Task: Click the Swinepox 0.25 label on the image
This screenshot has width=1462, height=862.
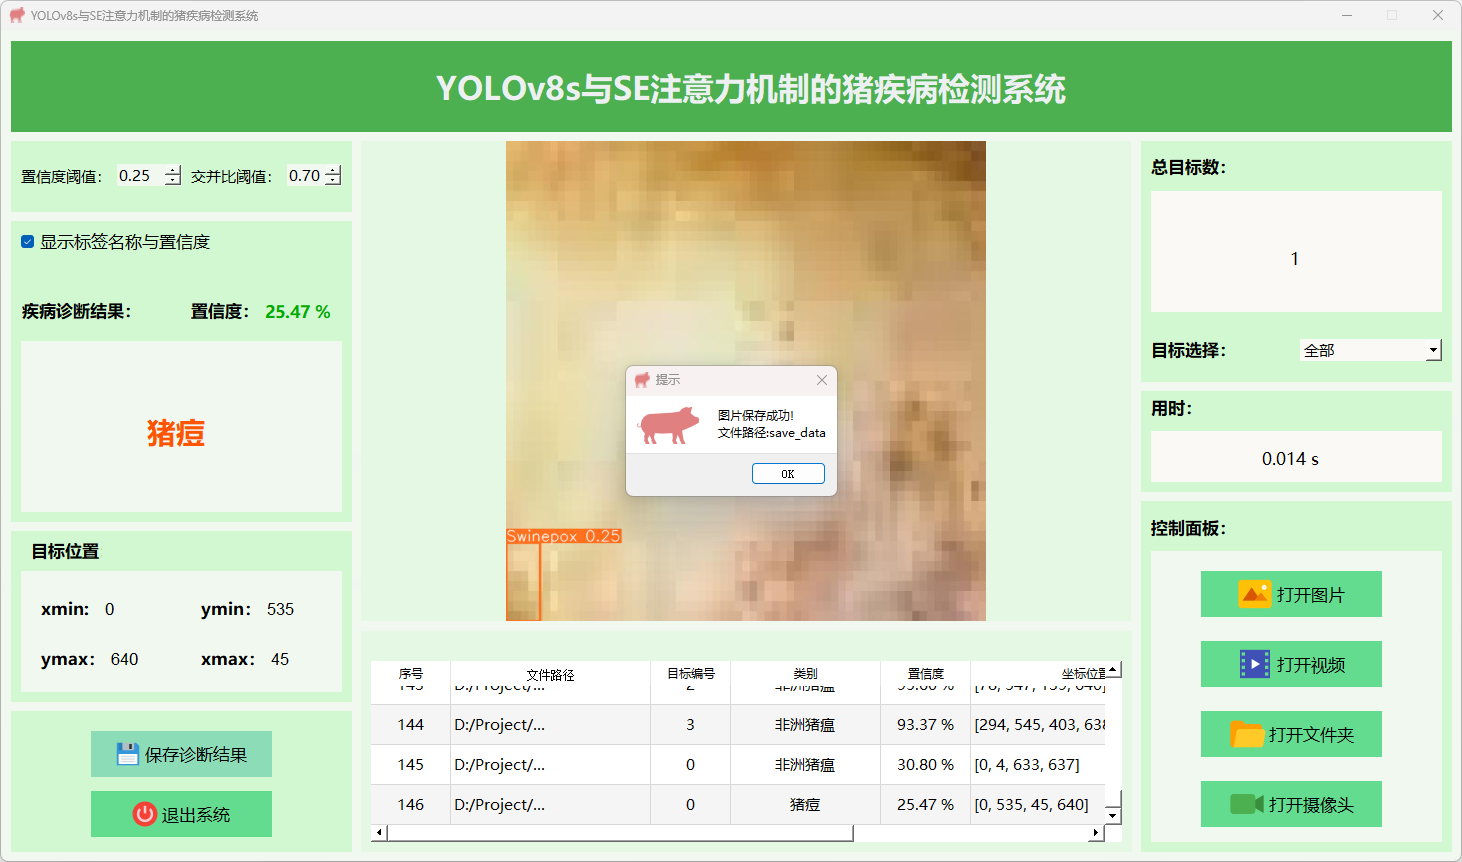Action: [564, 536]
